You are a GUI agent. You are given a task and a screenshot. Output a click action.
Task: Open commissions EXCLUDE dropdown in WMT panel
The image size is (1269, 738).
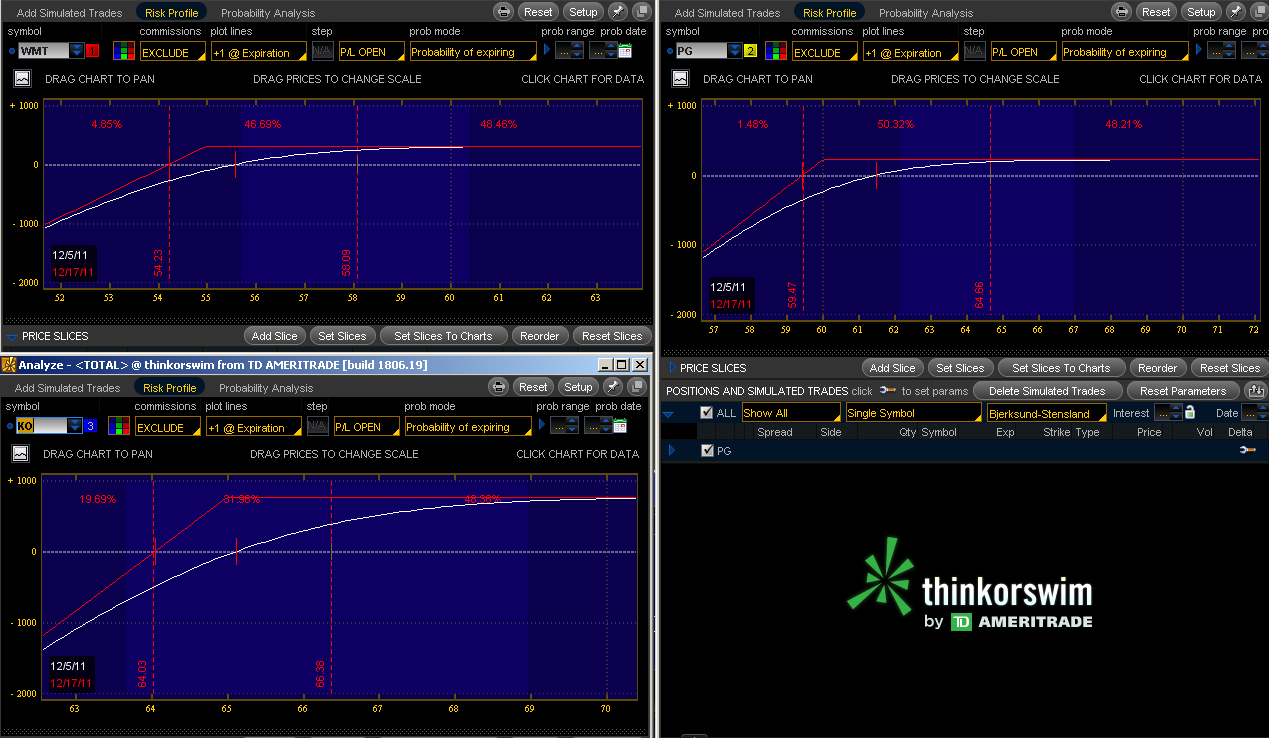click(x=173, y=52)
